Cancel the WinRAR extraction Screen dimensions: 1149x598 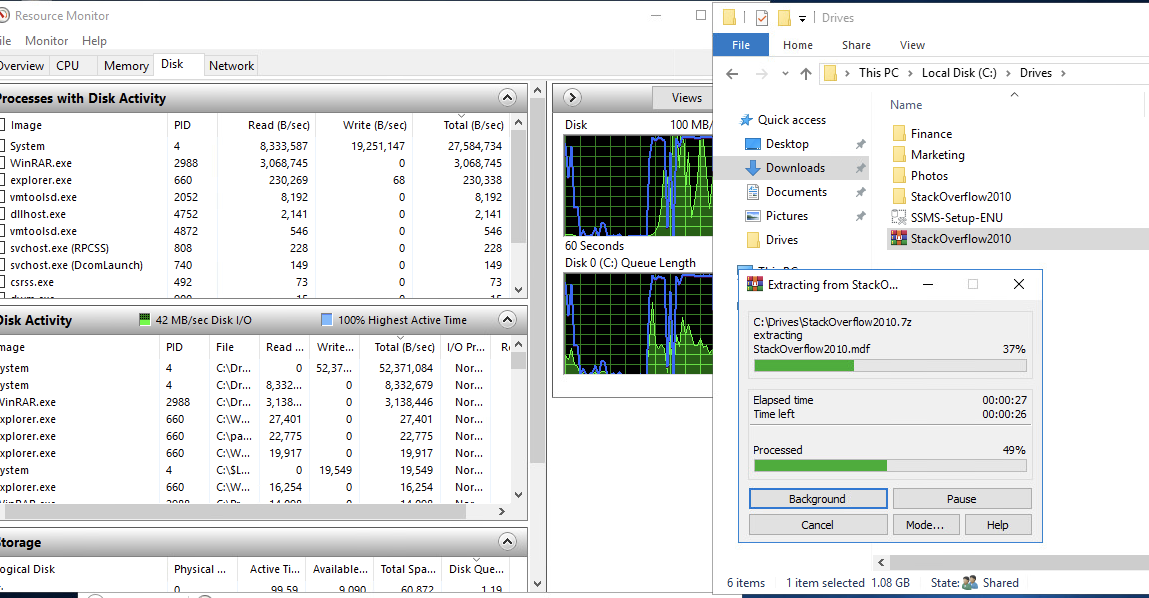pyautogui.click(x=818, y=525)
